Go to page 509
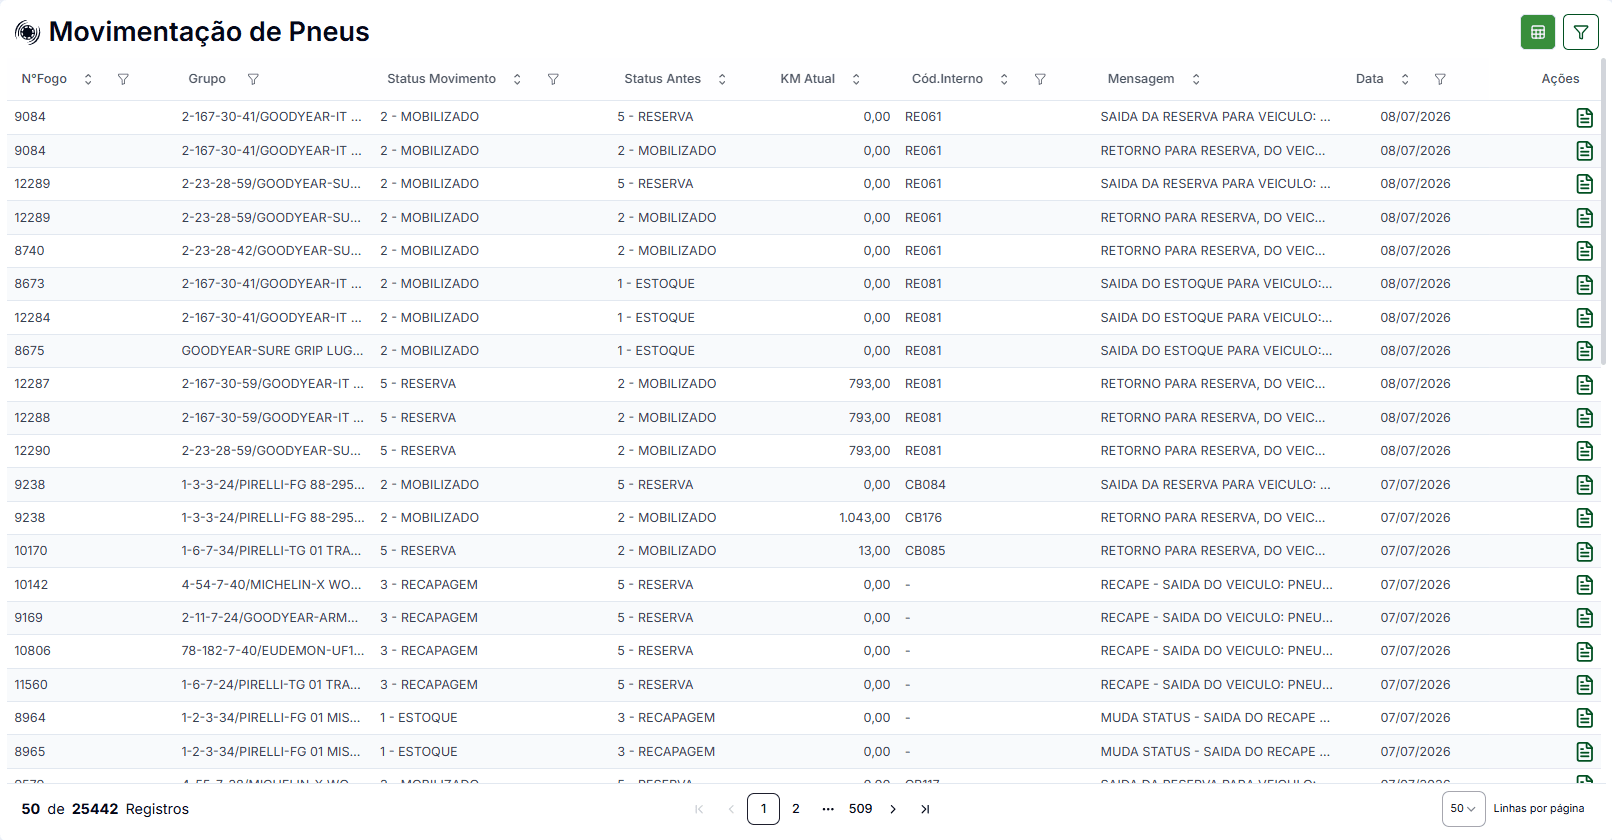 tap(860, 809)
